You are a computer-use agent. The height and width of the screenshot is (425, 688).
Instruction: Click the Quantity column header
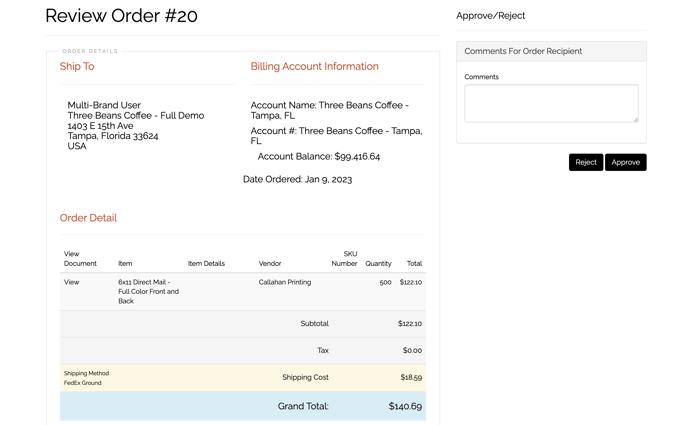pos(378,263)
